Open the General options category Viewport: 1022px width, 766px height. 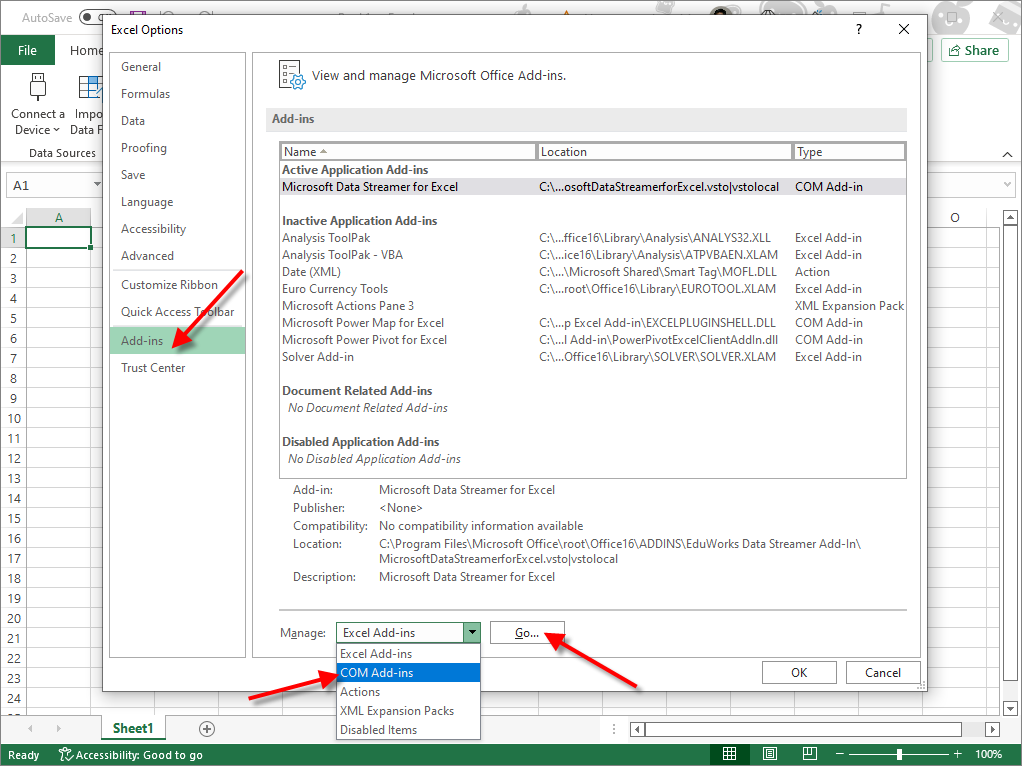click(x=177, y=66)
